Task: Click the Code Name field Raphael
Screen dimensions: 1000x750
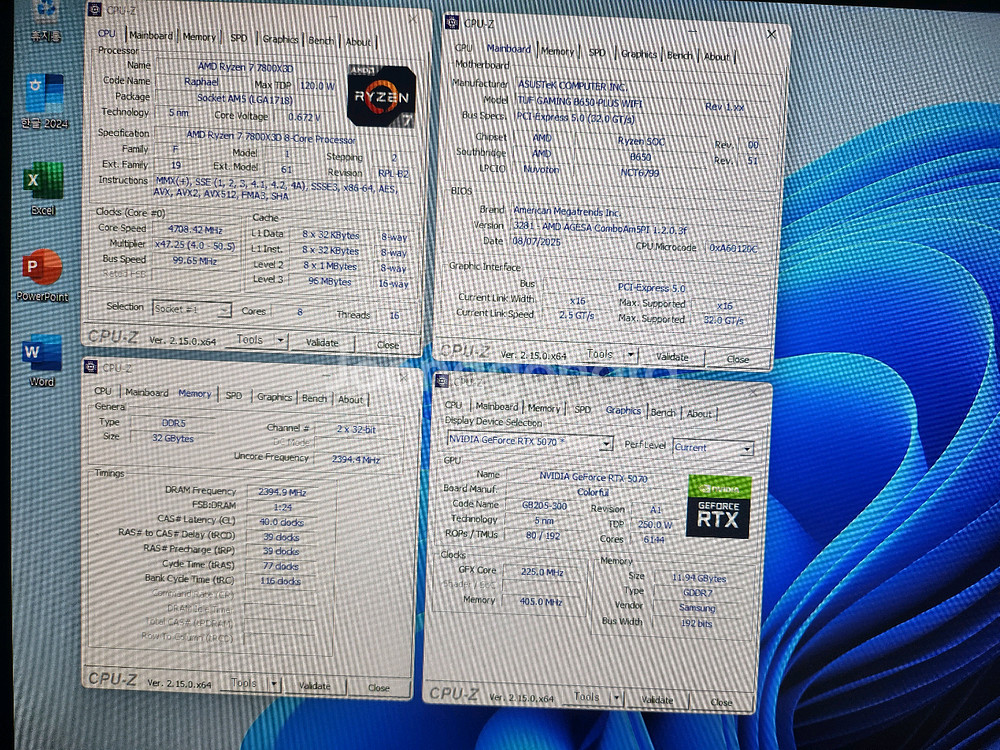Action: [x=202, y=82]
